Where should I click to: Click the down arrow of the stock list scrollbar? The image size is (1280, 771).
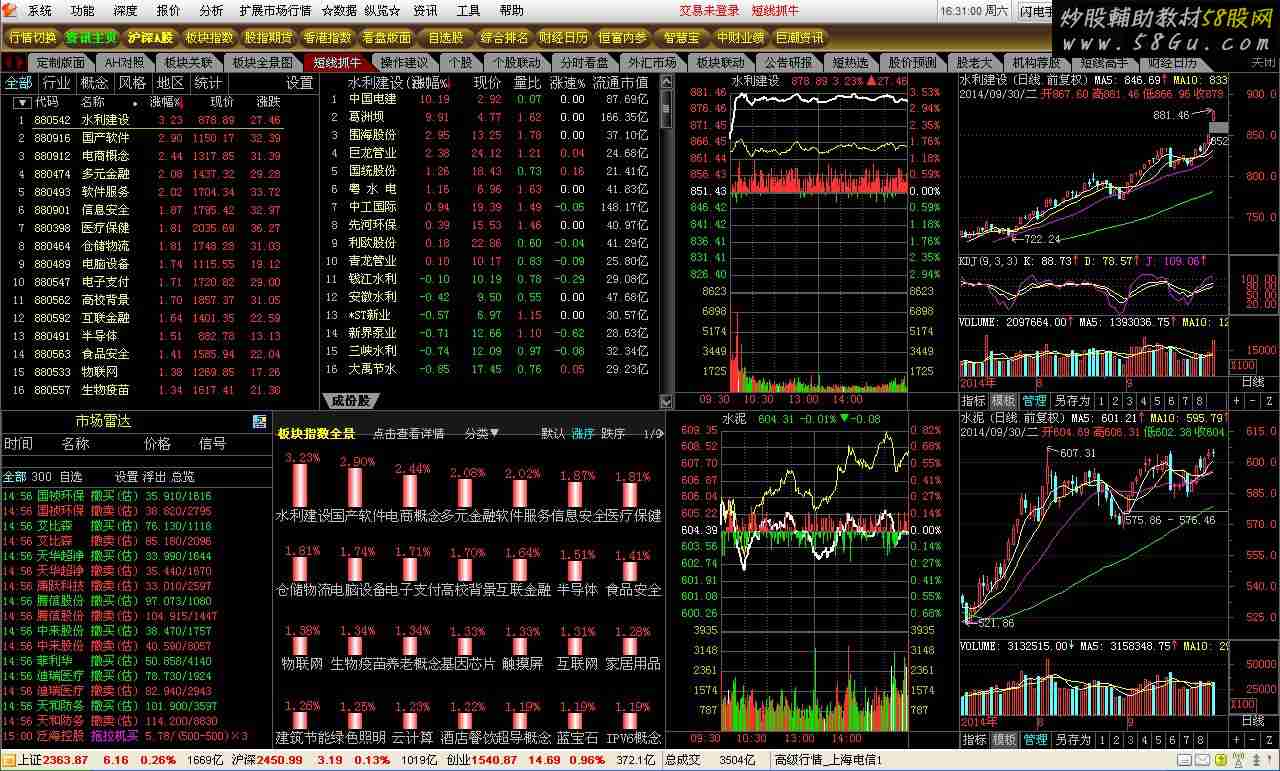click(x=668, y=400)
